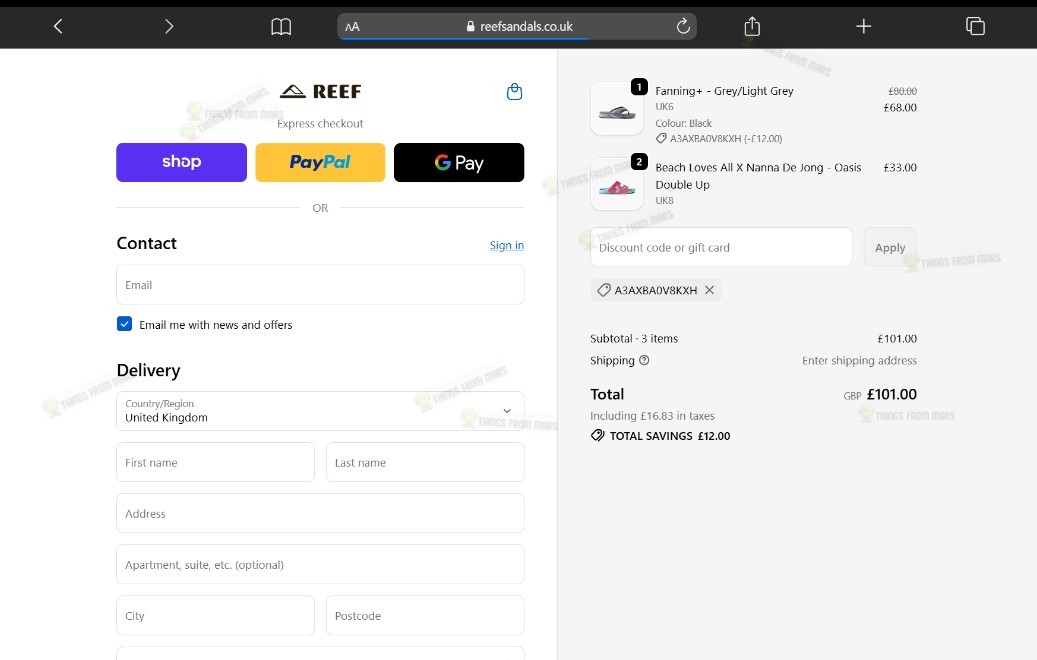
Task: Click the Colour: Black text
Action: click(x=683, y=124)
